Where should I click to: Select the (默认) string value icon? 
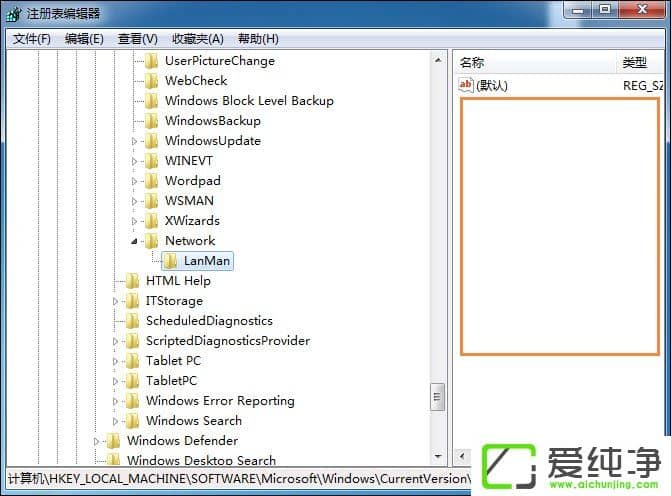point(465,85)
